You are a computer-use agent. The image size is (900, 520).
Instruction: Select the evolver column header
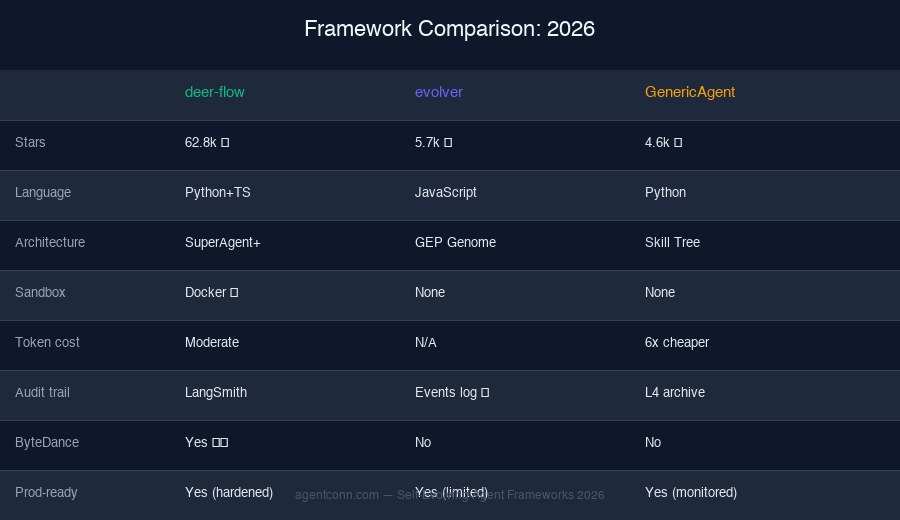click(x=439, y=92)
